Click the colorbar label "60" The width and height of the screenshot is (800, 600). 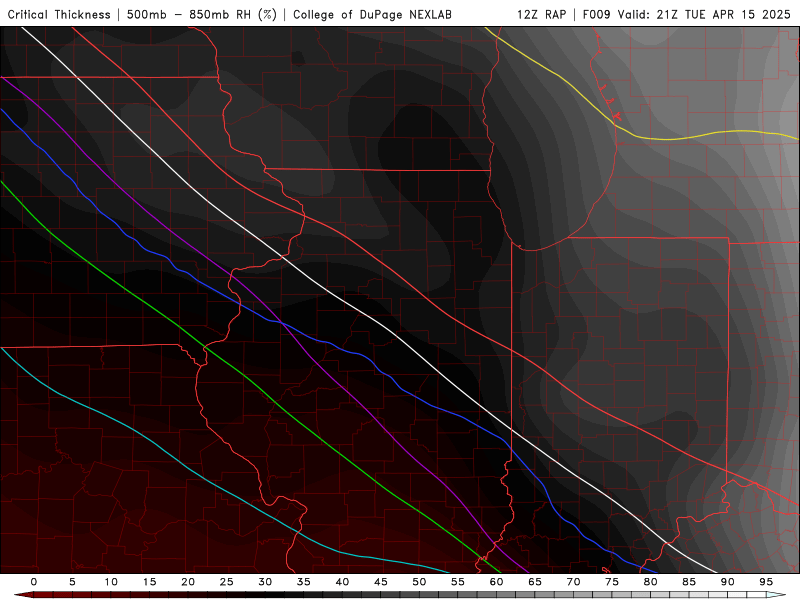(x=496, y=582)
